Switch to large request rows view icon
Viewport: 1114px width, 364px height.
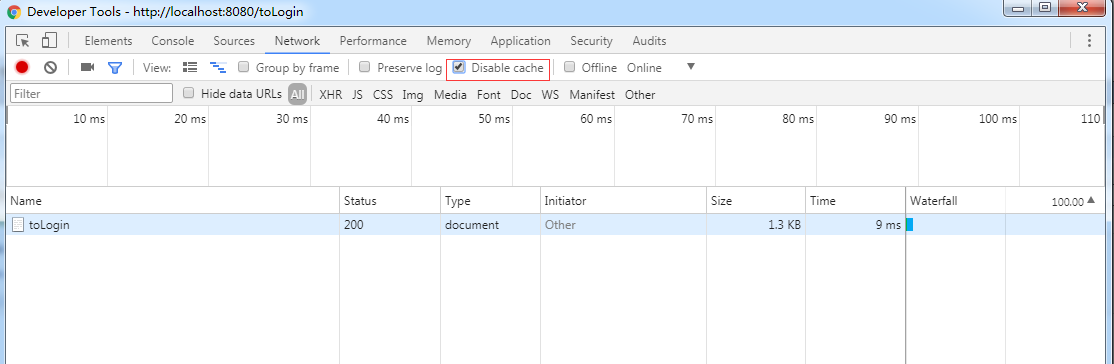click(x=190, y=68)
